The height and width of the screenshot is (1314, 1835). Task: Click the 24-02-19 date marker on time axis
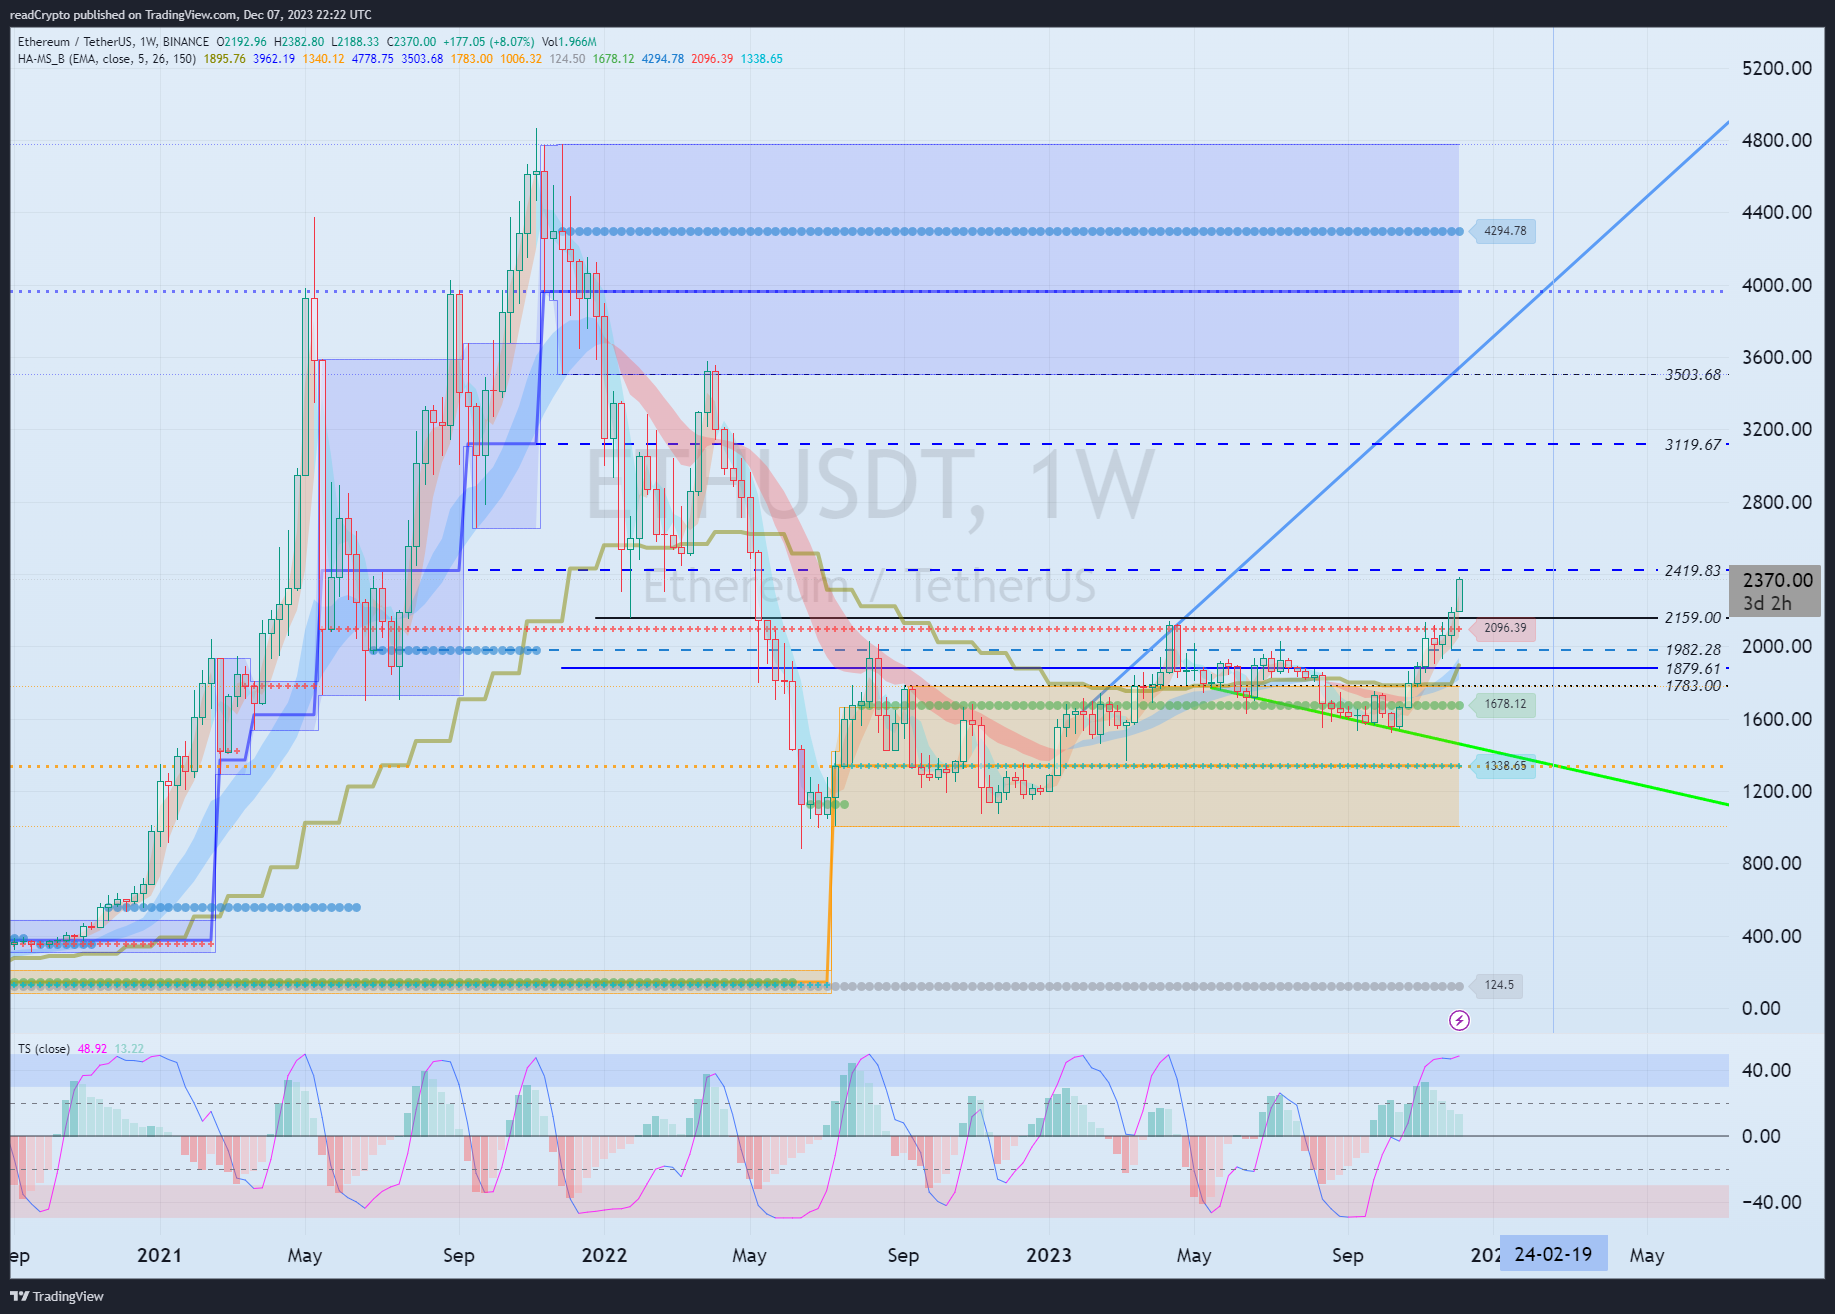click(x=1553, y=1254)
